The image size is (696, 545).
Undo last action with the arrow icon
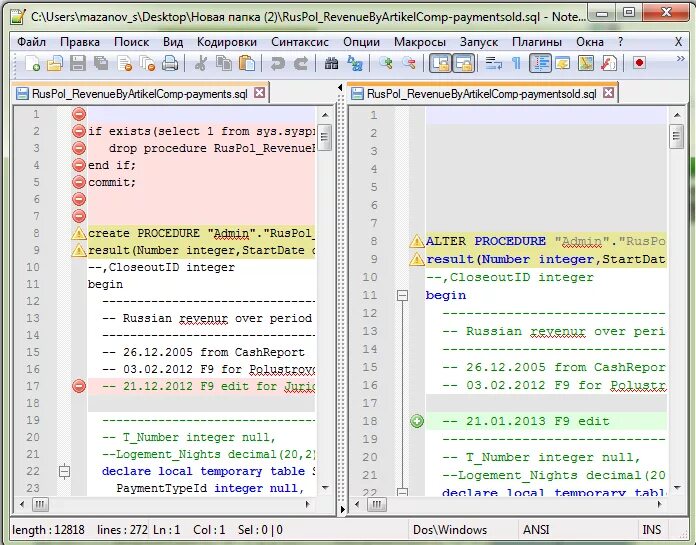coord(277,63)
